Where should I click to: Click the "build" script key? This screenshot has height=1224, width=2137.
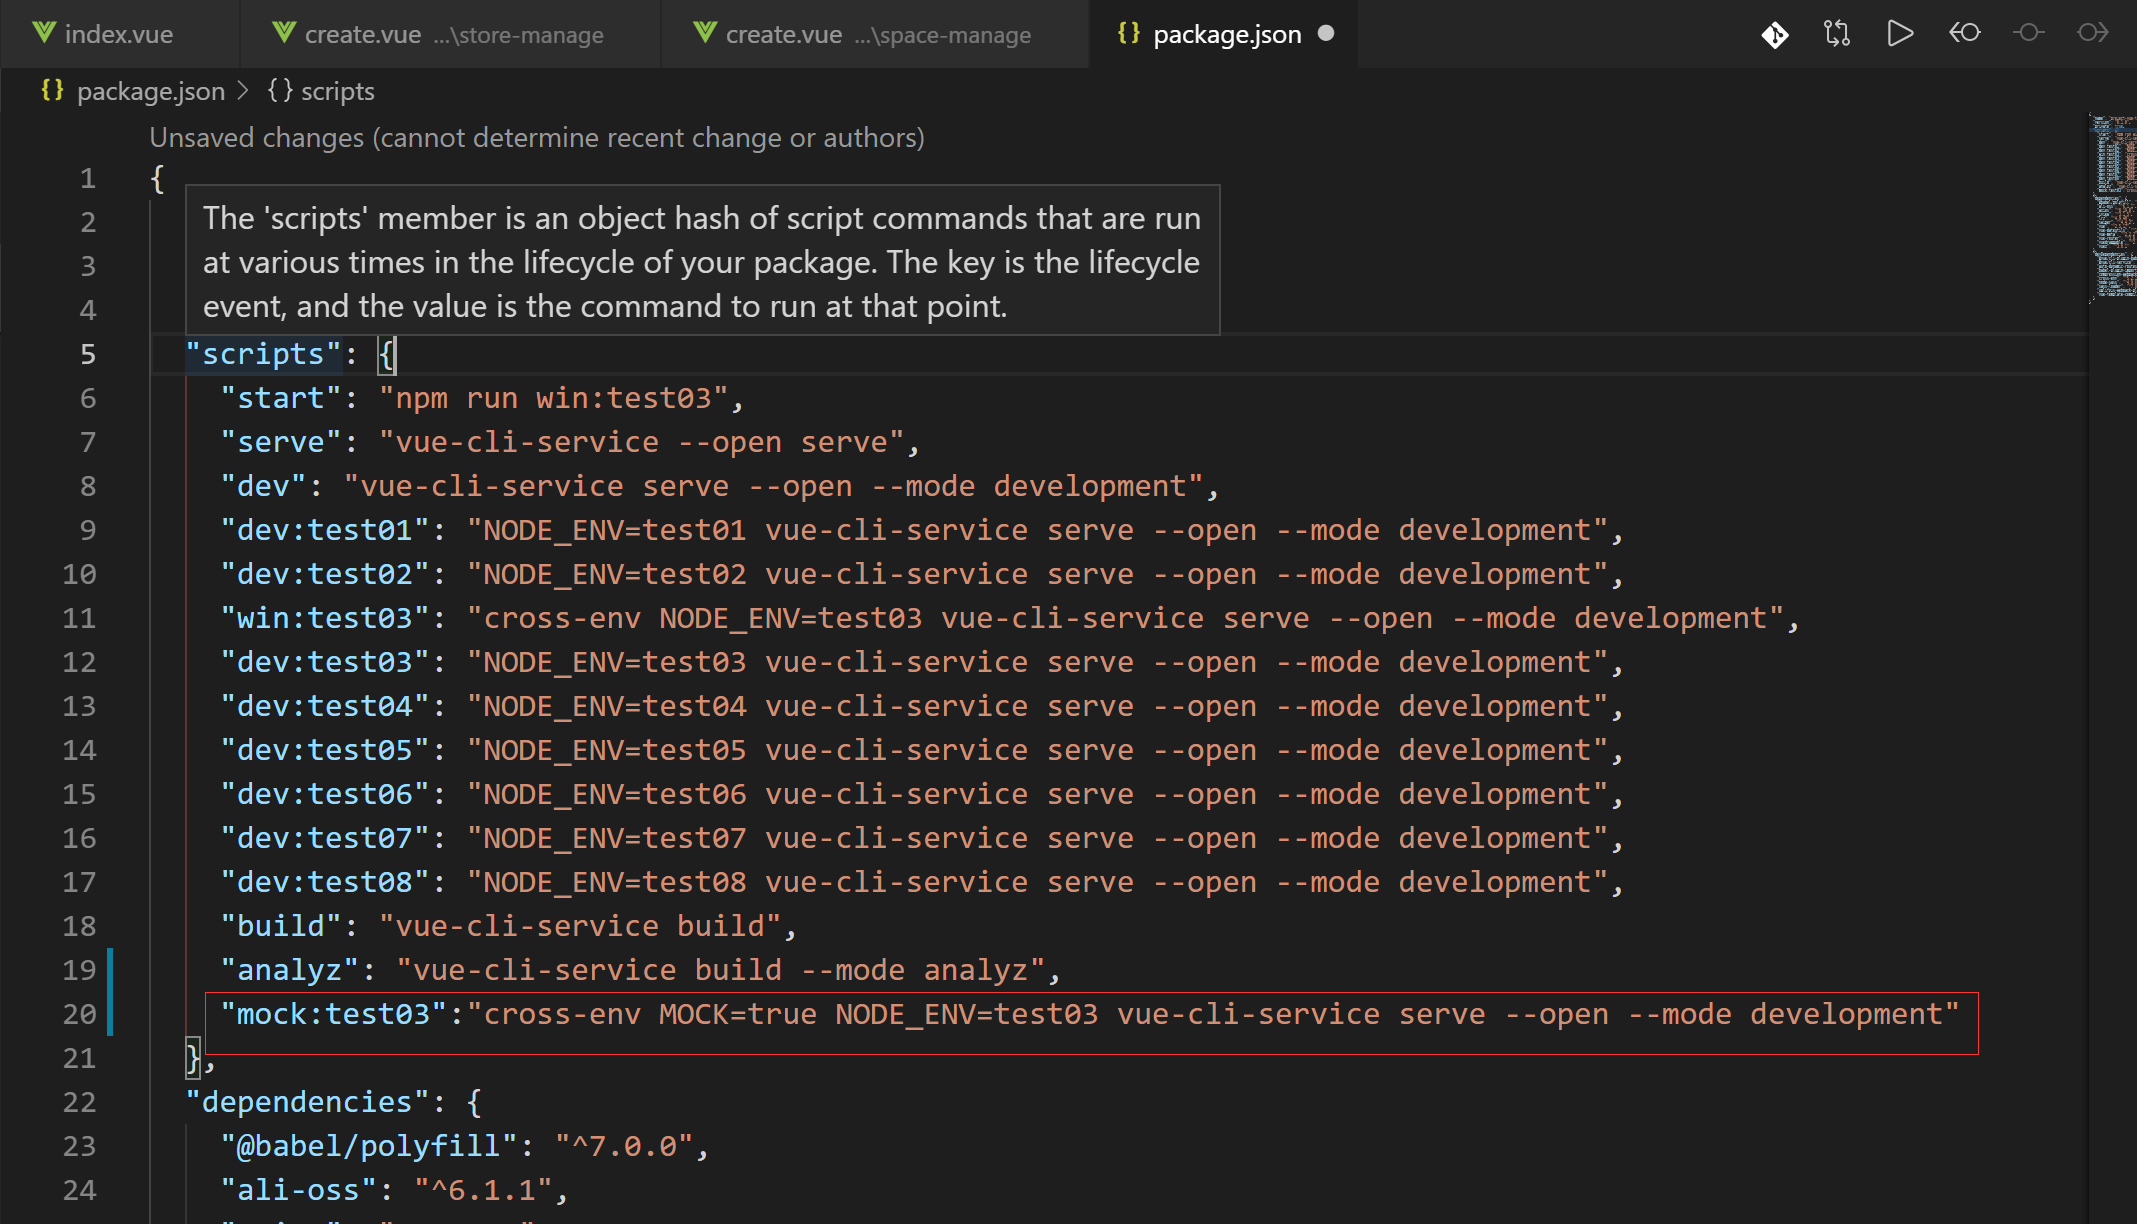point(281,926)
